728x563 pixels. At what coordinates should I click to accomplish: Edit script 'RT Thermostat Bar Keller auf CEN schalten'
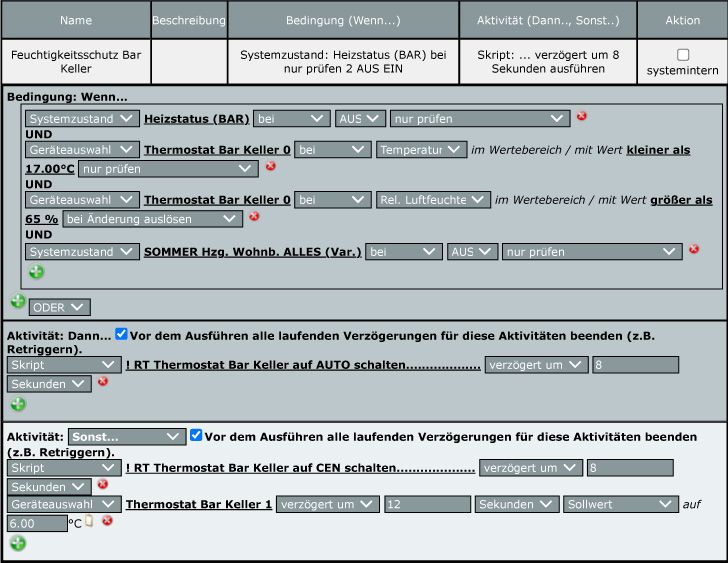click(300, 468)
